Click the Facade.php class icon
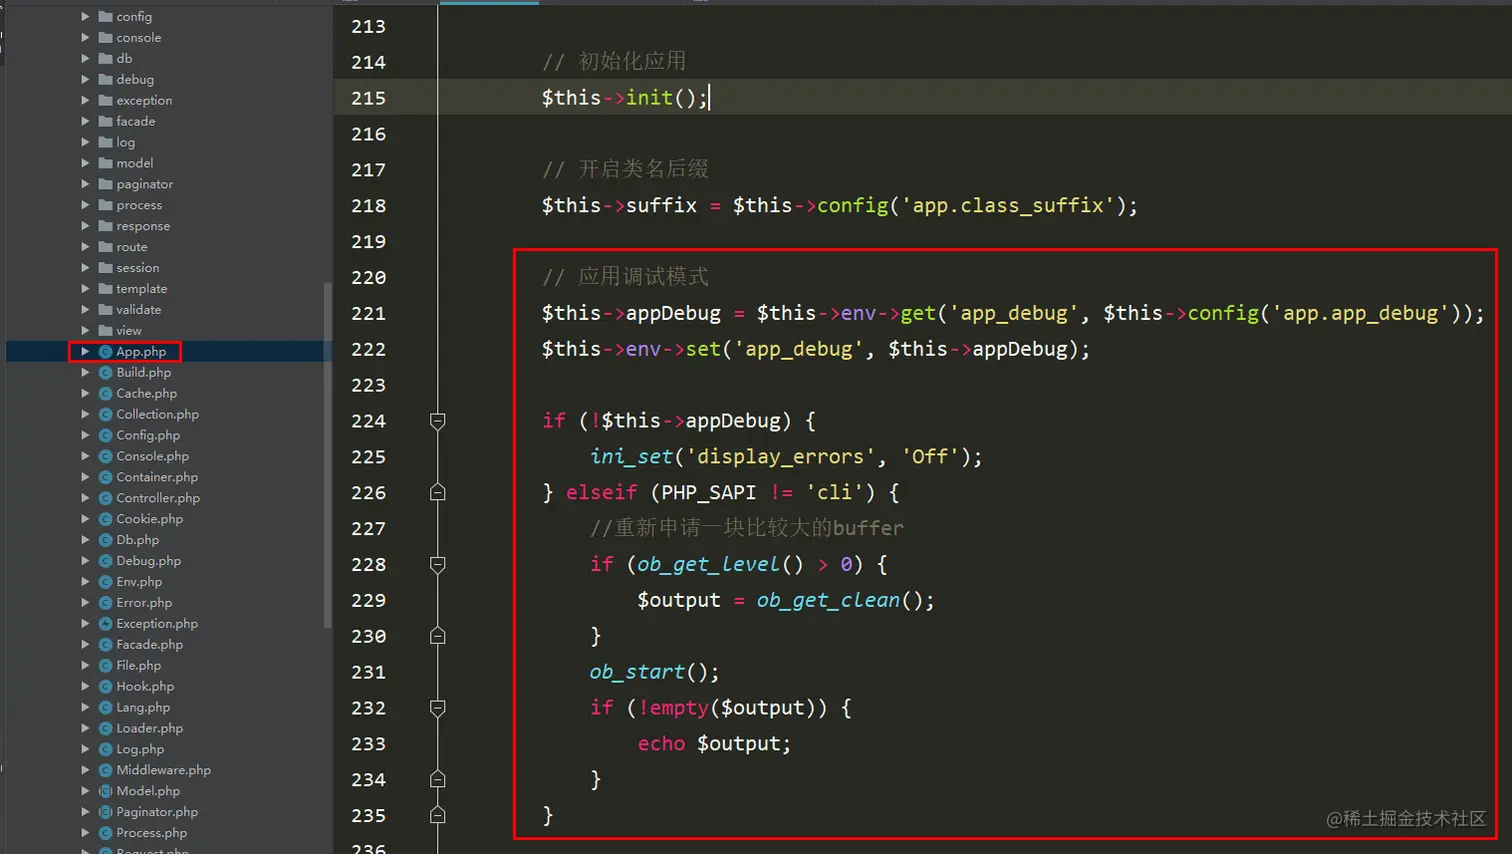The height and width of the screenshot is (854, 1512). (105, 645)
